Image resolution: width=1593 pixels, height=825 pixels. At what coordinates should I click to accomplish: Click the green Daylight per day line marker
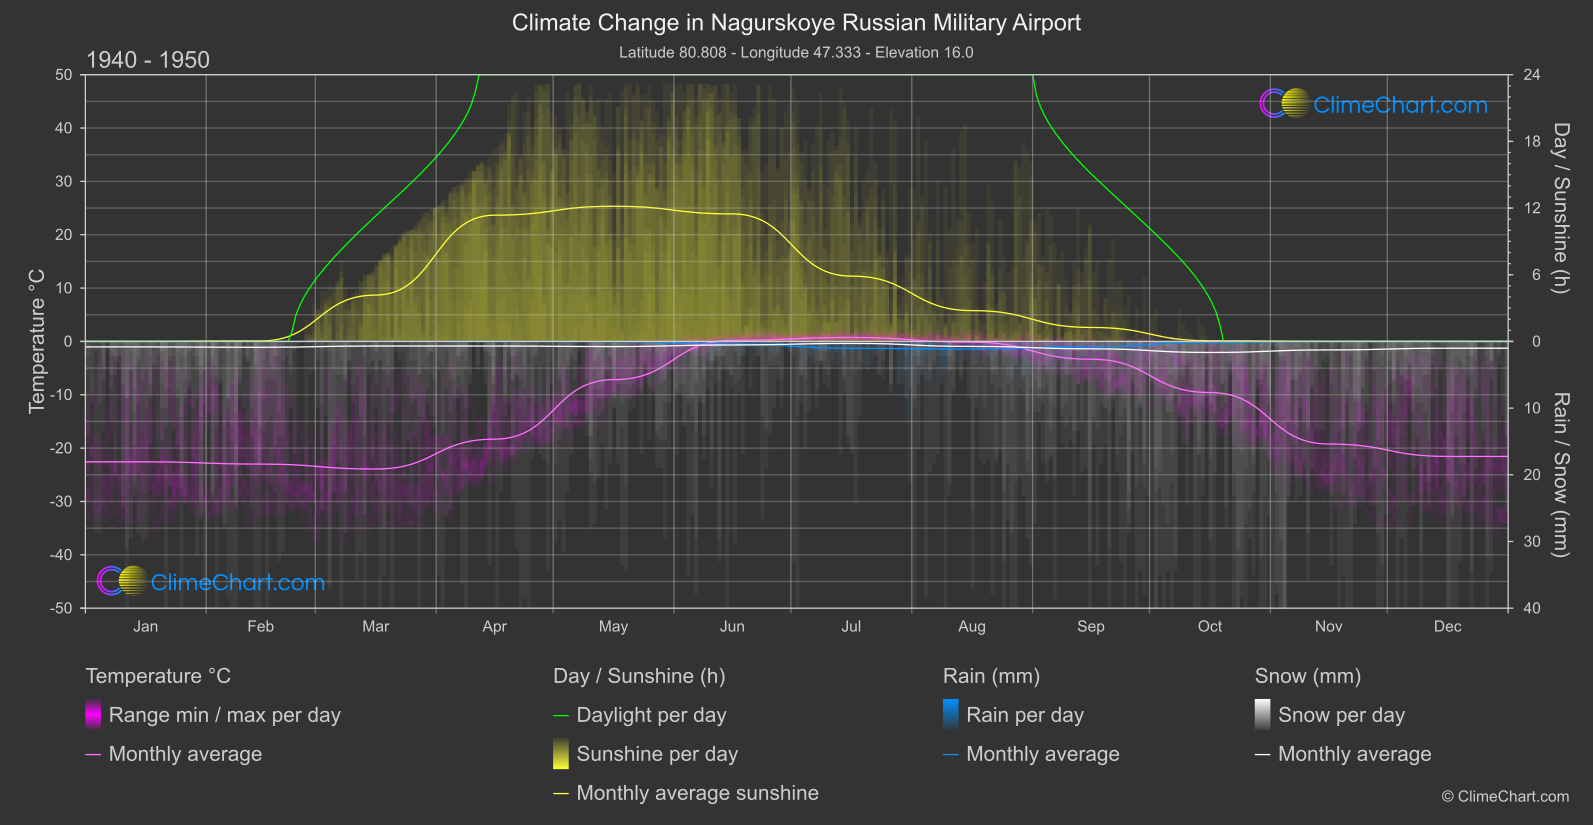tap(561, 715)
